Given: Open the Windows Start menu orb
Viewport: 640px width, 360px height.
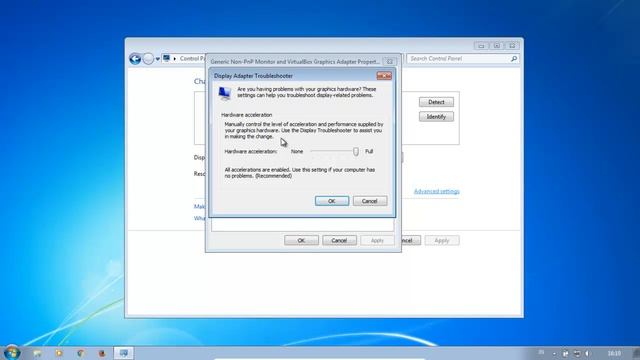Looking at the screenshot, I should click(x=11, y=353).
